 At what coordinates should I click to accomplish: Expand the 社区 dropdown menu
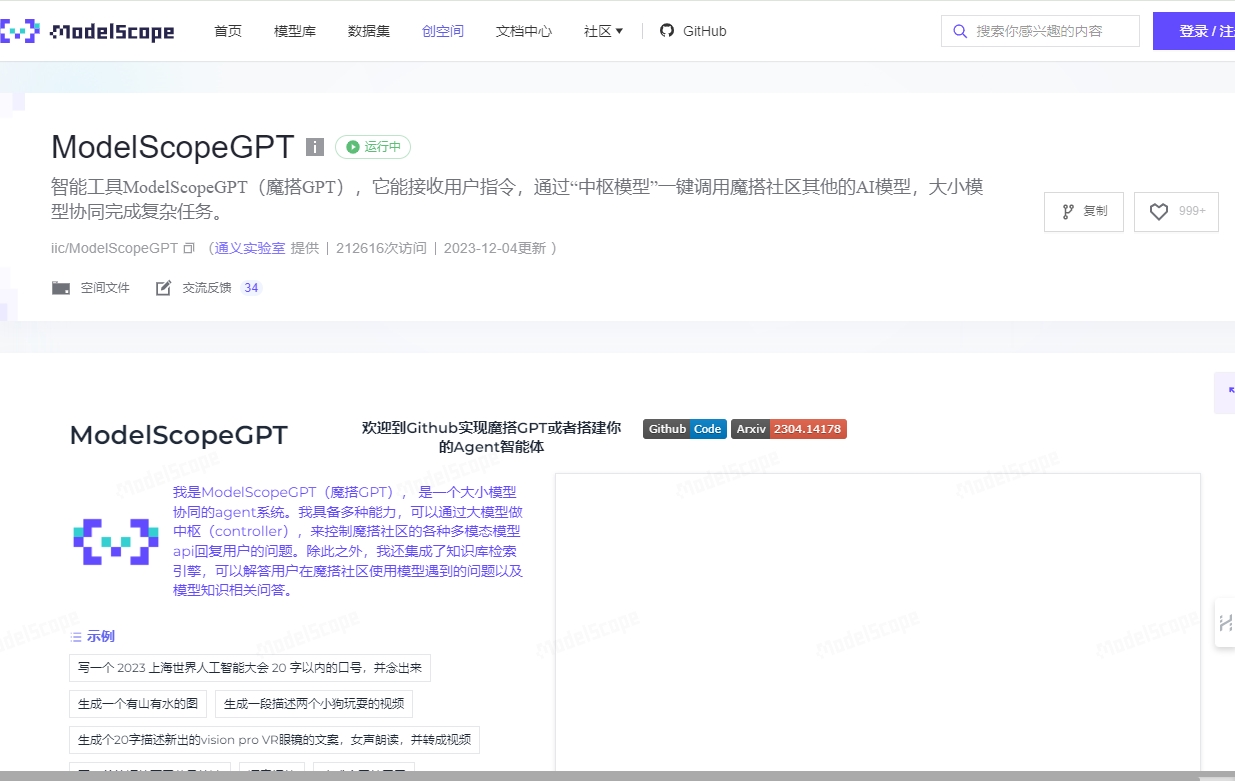tap(603, 31)
